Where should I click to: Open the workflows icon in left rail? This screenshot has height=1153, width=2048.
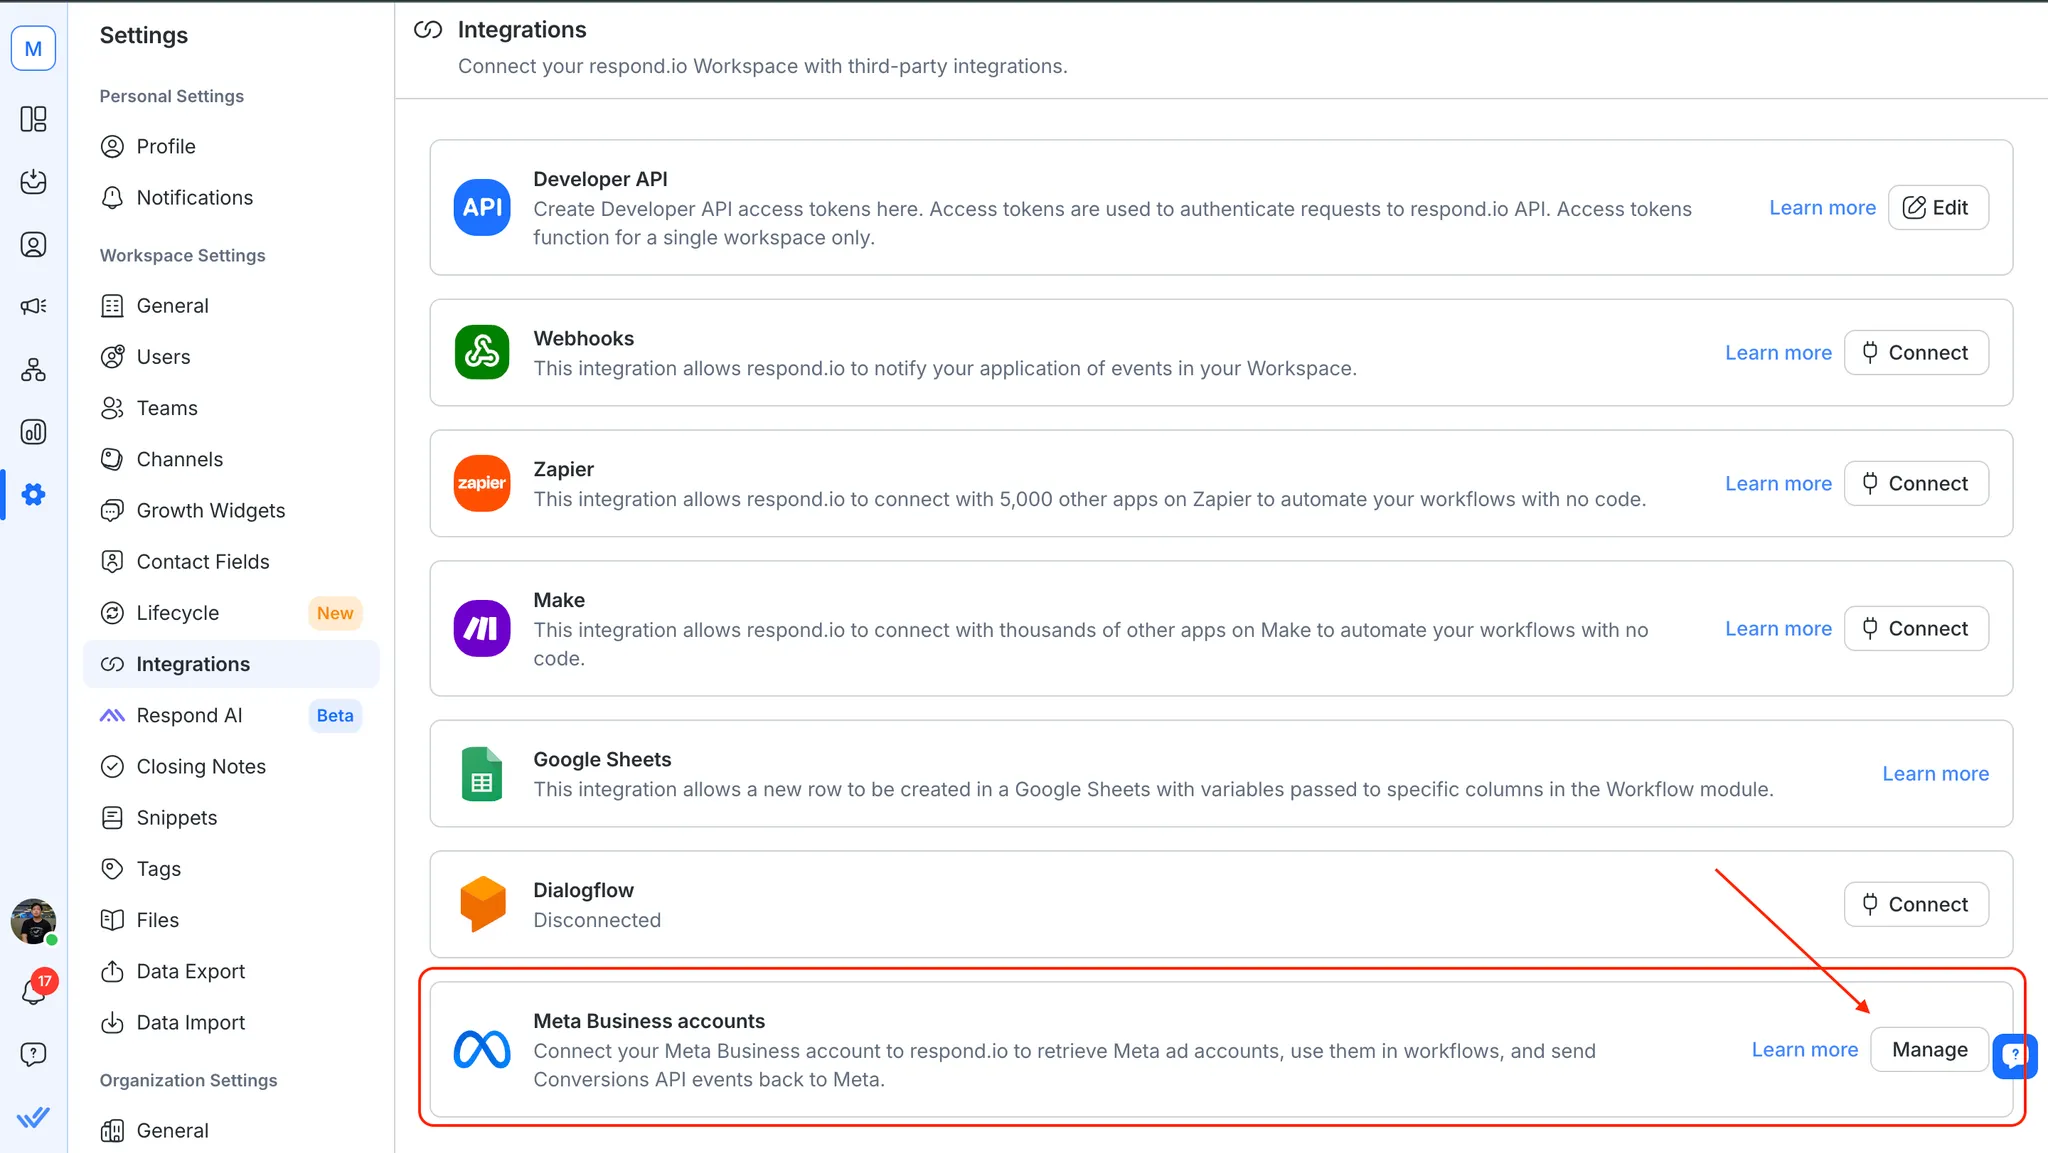33,370
